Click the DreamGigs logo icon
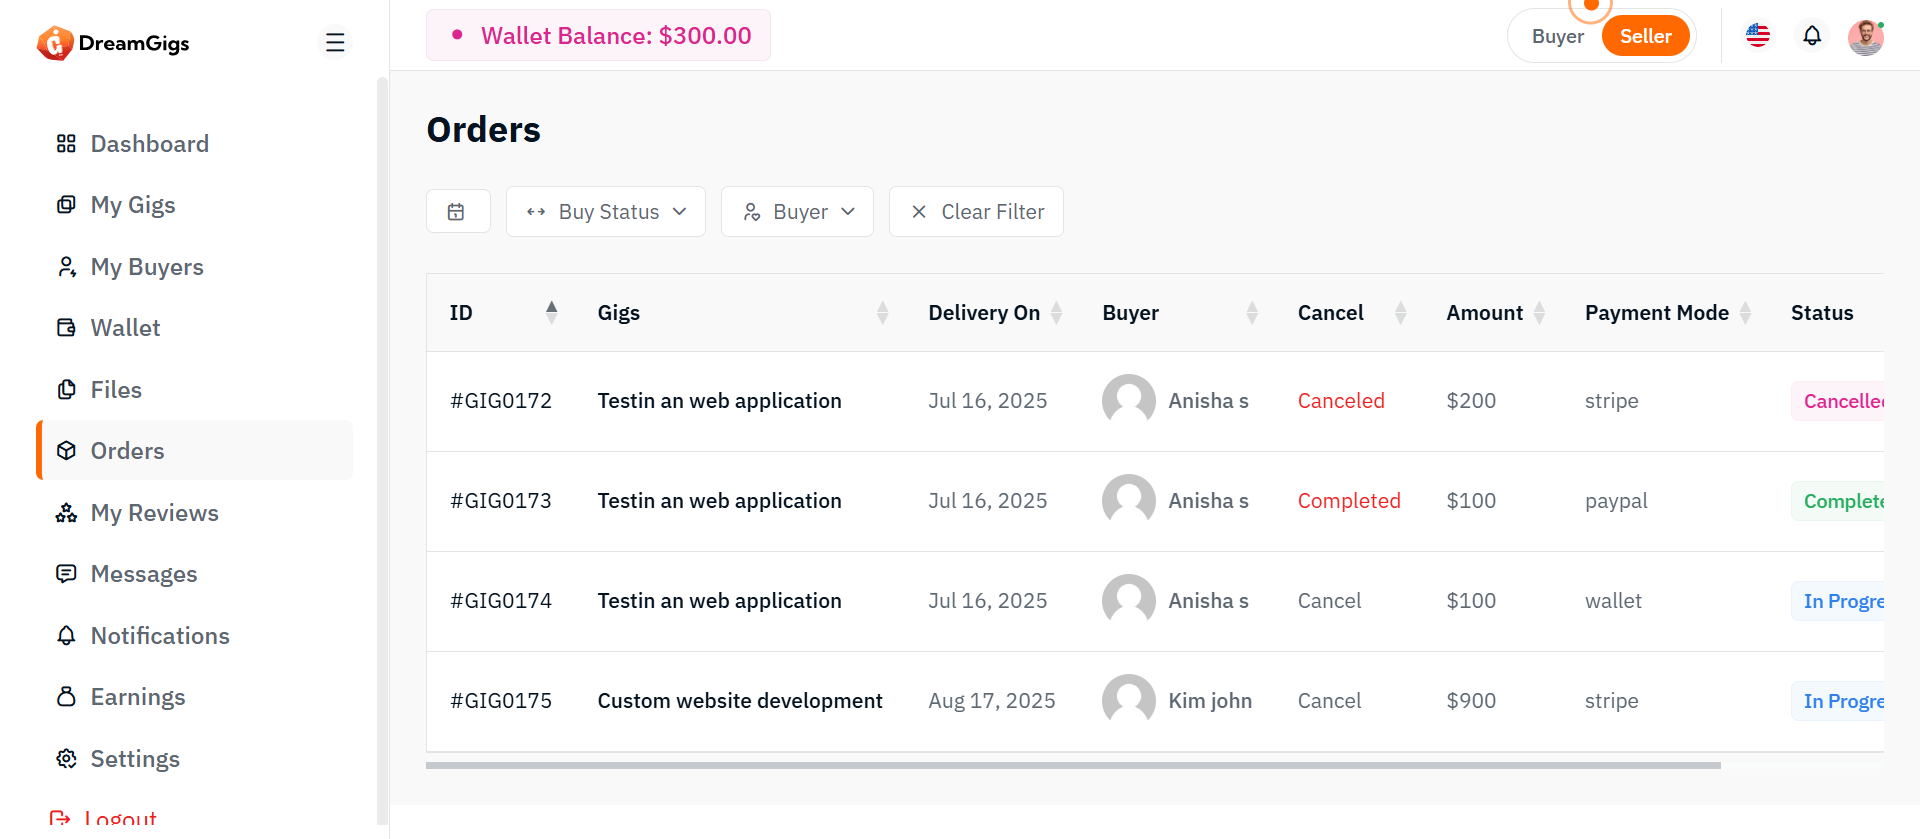The image size is (1920, 839). coord(55,43)
